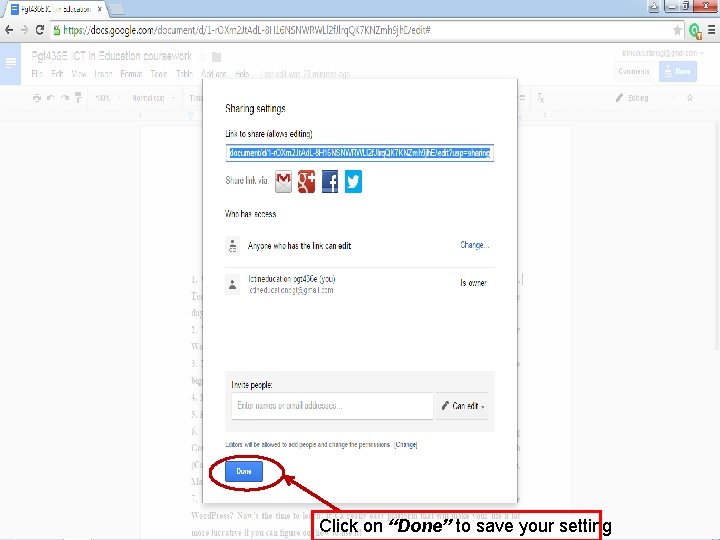Share link via Facebook icon
Viewport: 720px width, 540px height.
pyautogui.click(x=330, y=181)
